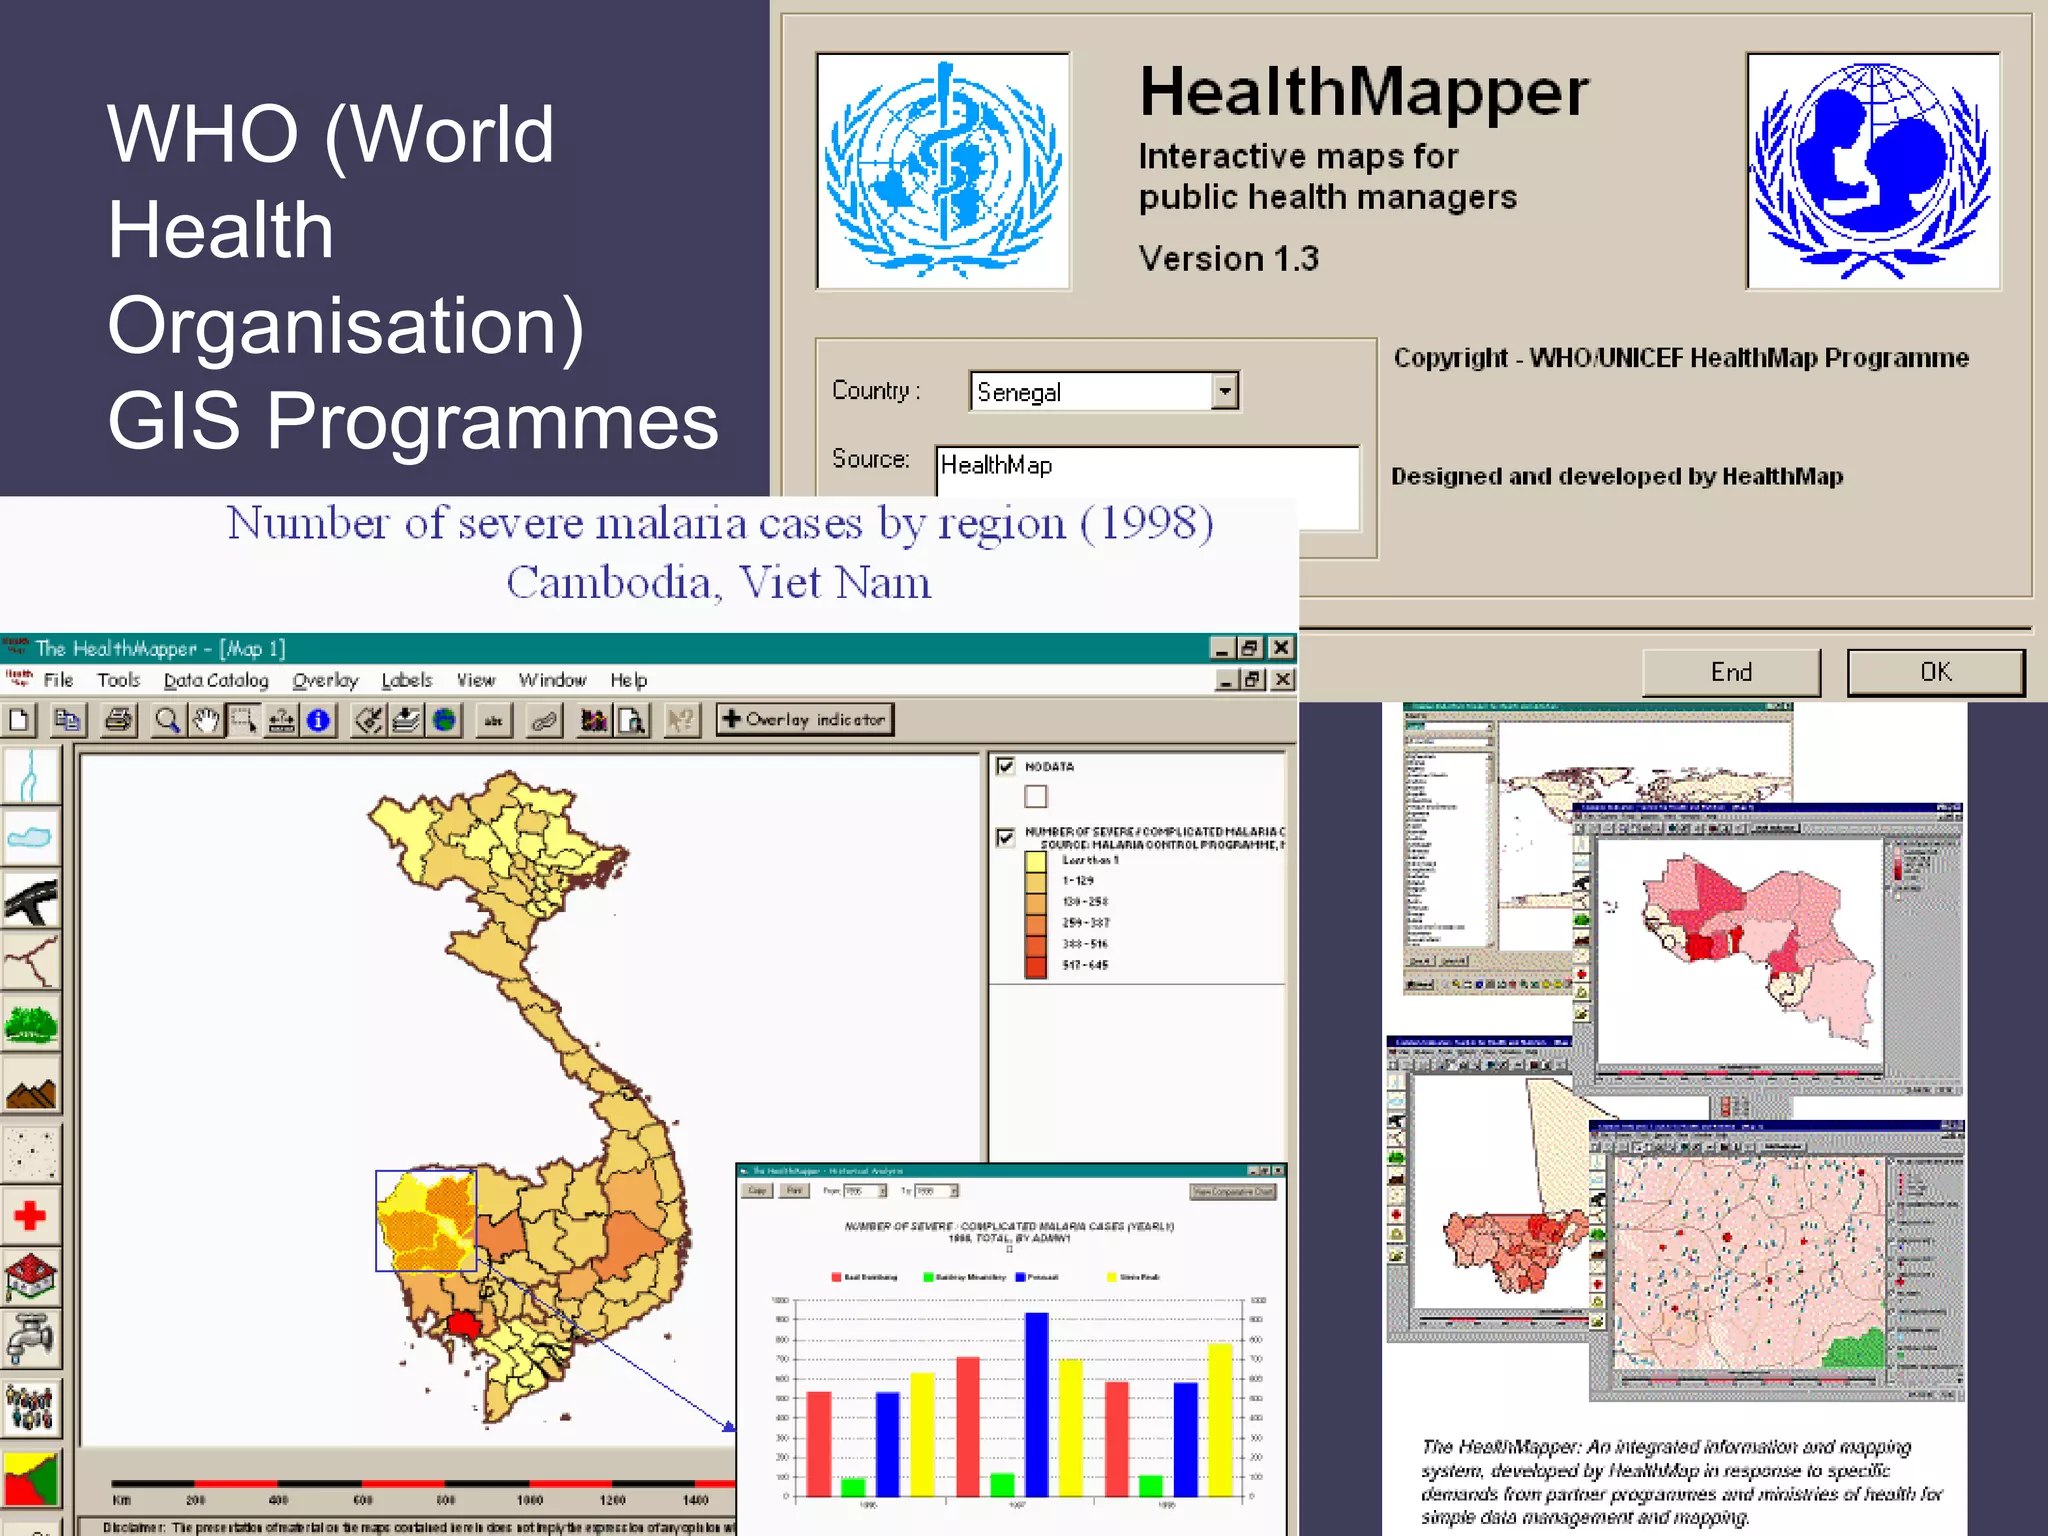Toggle the minor roads brown lines icon
2048x1536 pixels.
pyautogui.click(x=31, y=962)
